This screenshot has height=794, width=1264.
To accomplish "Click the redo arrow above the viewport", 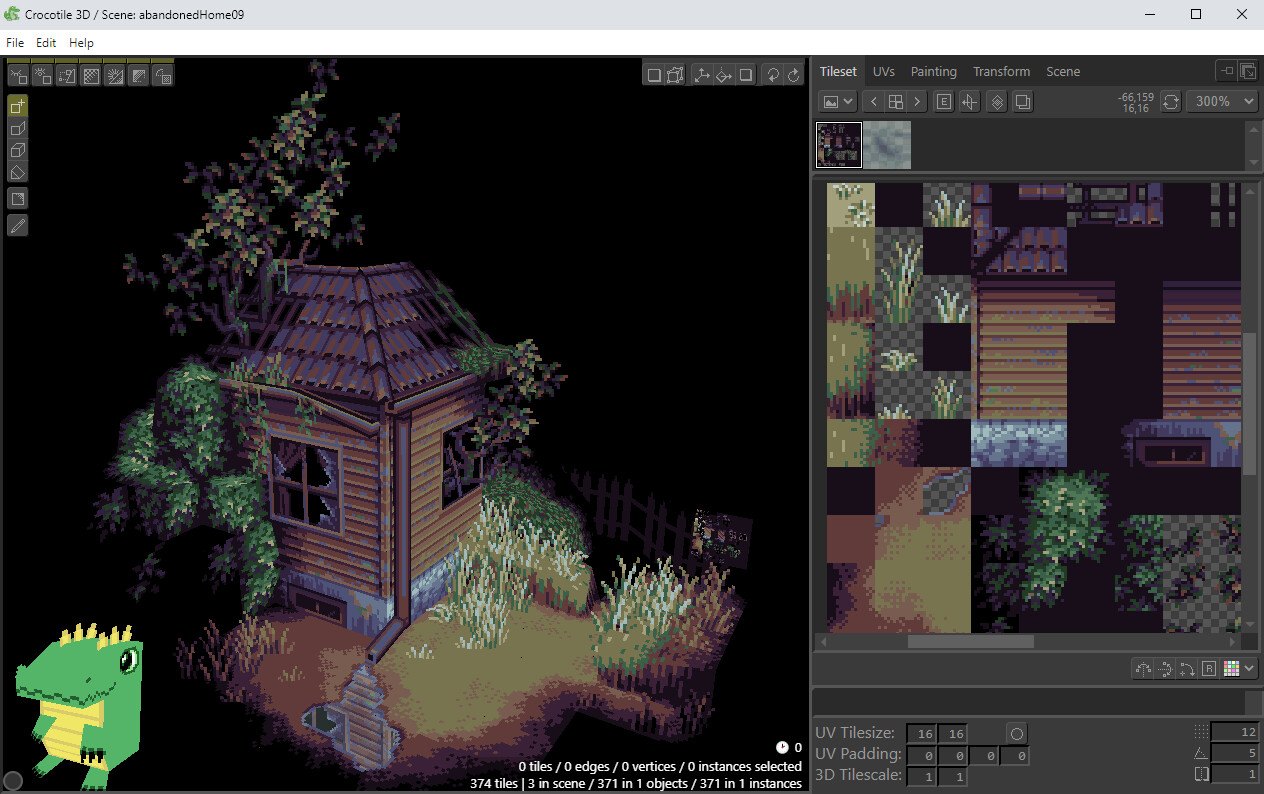I will pos(792,74).
